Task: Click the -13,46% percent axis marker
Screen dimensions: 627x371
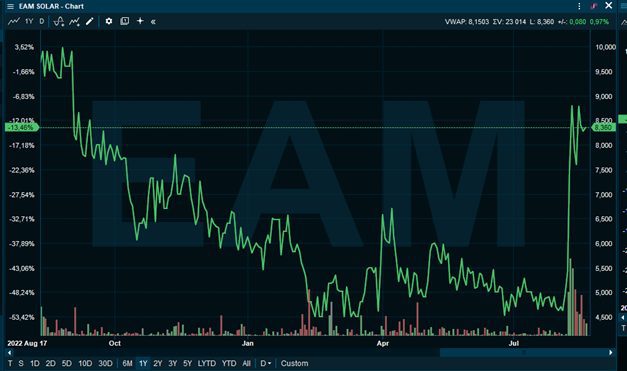Action: [21, 128]
